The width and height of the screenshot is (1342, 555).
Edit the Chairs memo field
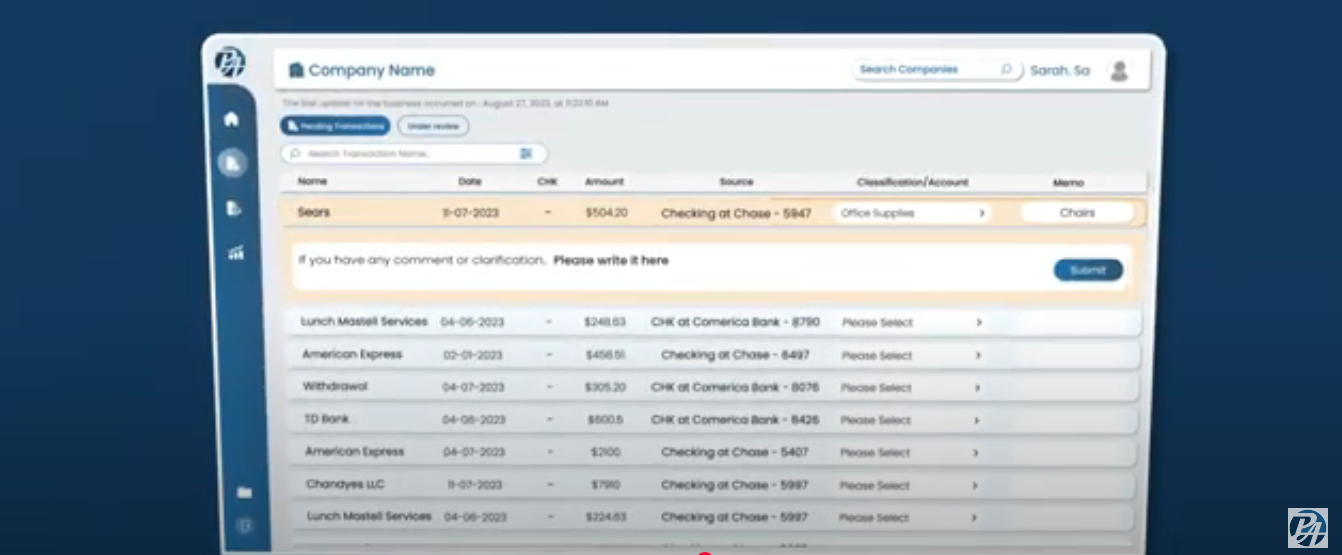coord(1077,213)
